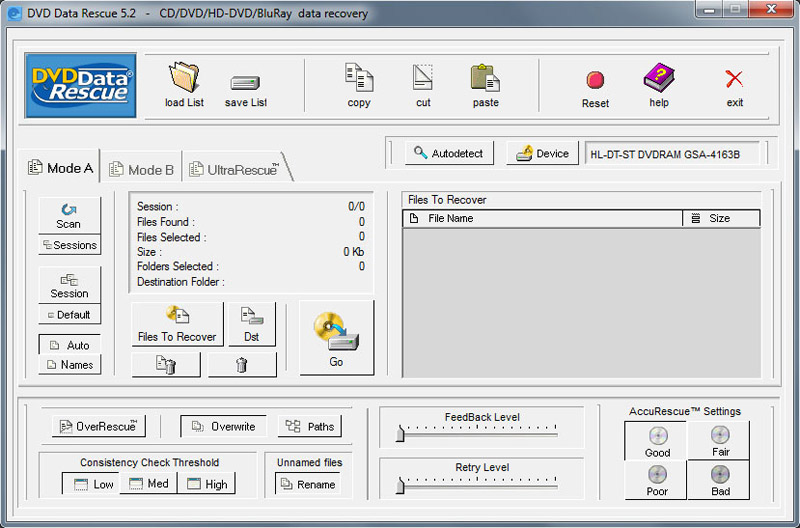Toggle the Paths option
This screenshot has height=528, width=800.
(x=310, y=426)
